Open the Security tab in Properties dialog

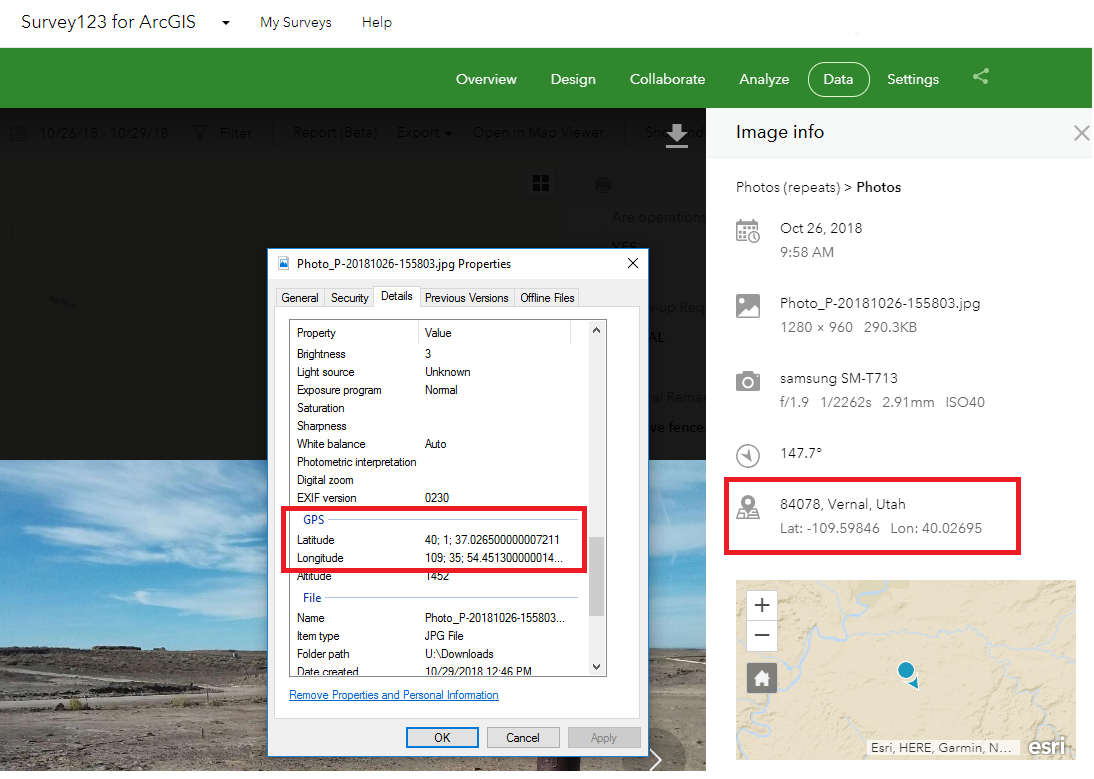(350, 298)
